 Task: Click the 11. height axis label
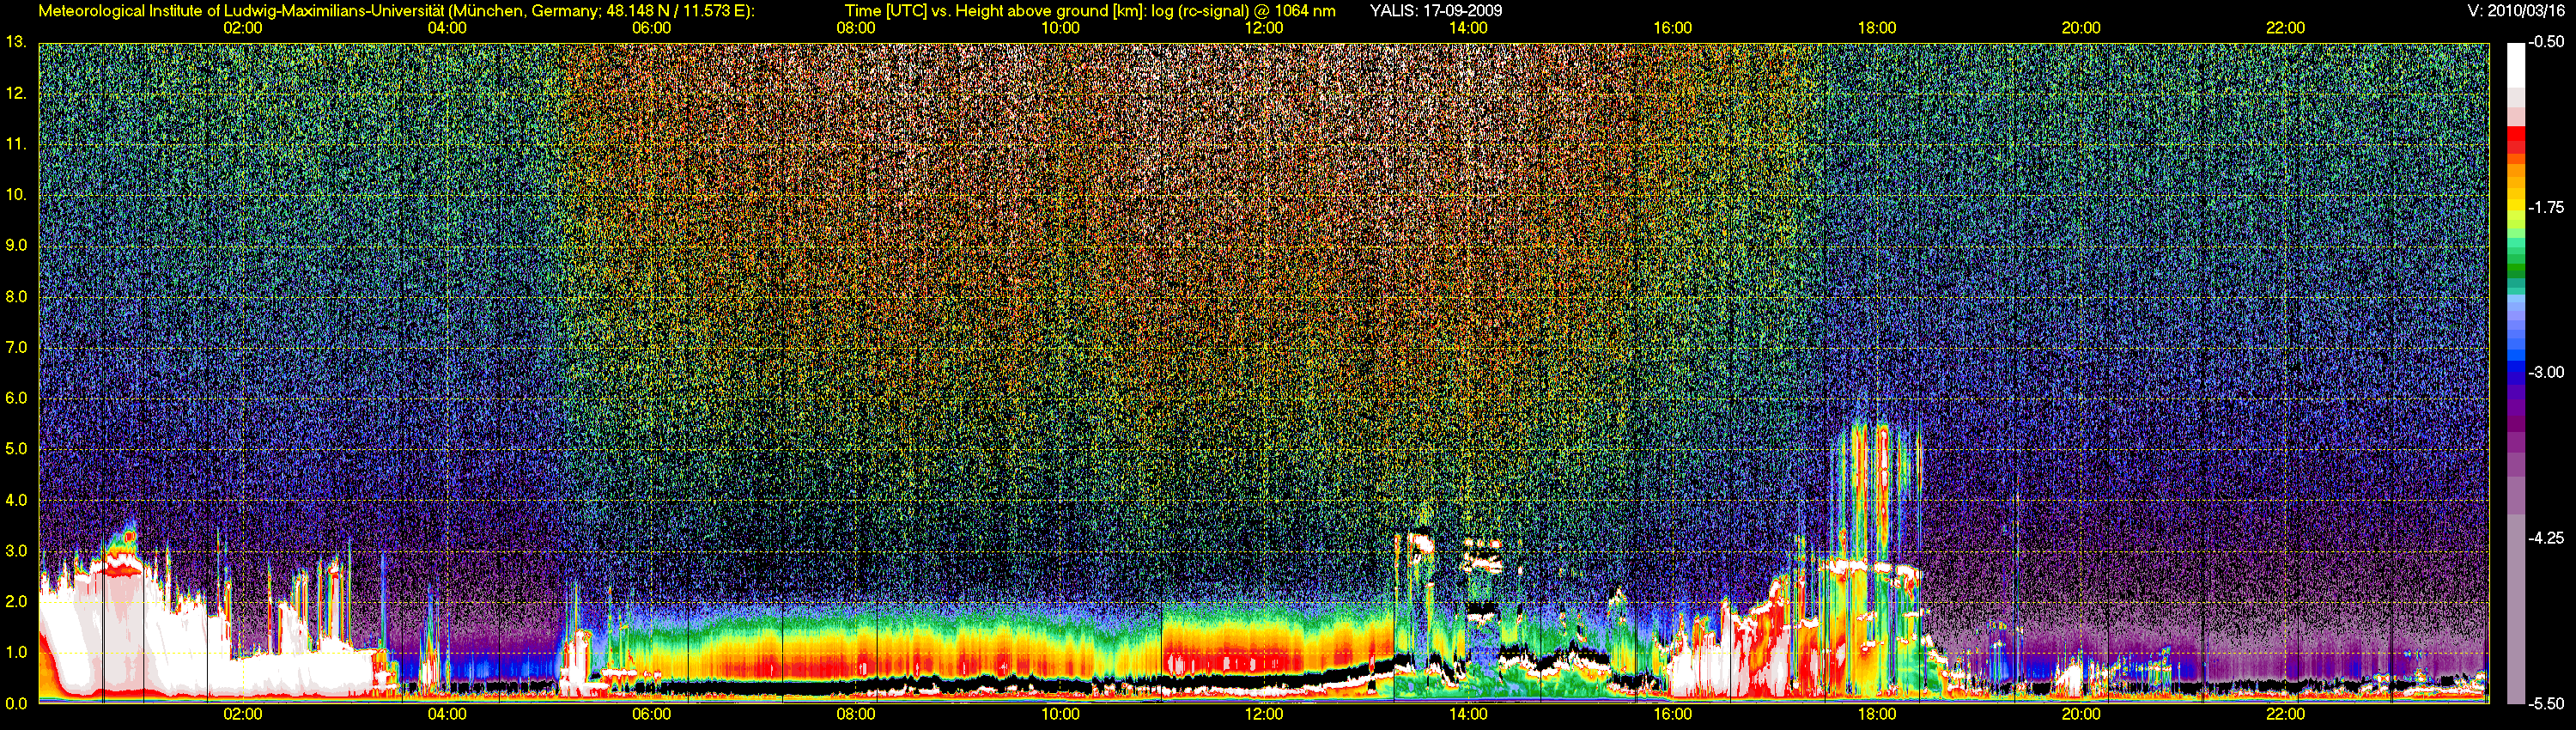coord(16,144)
